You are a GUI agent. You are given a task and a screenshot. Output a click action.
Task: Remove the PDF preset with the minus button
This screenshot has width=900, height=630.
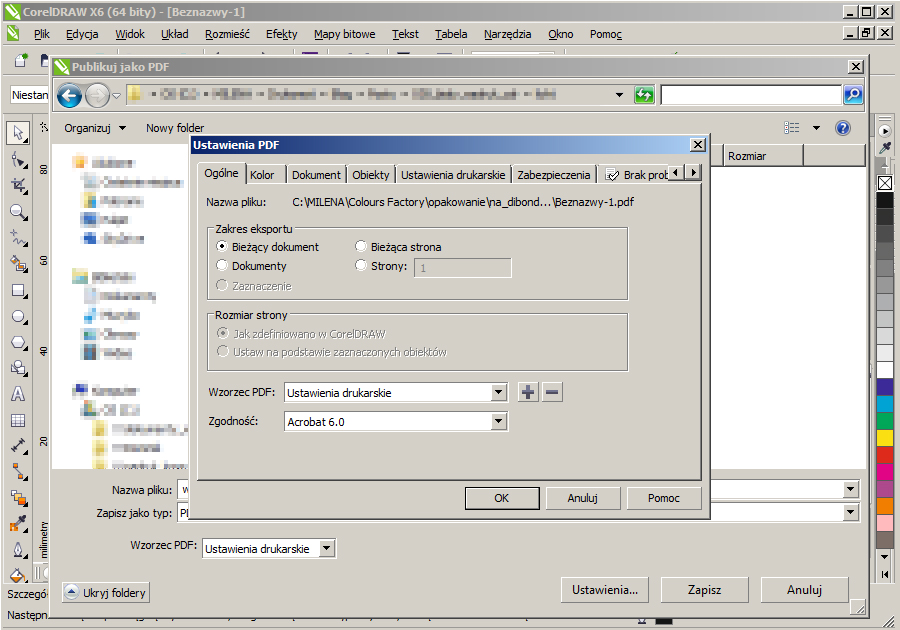(x=552, y=392)
